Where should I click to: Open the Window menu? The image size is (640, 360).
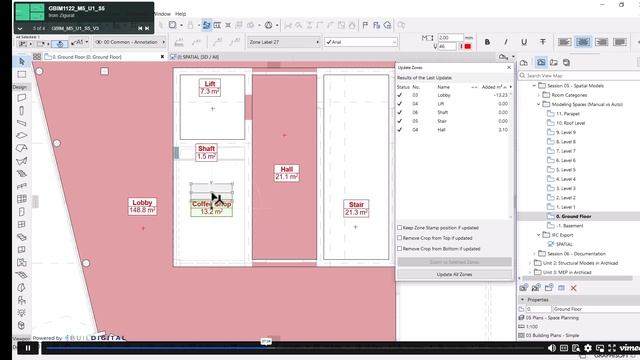pyautogui.click(x=162, y=14)
